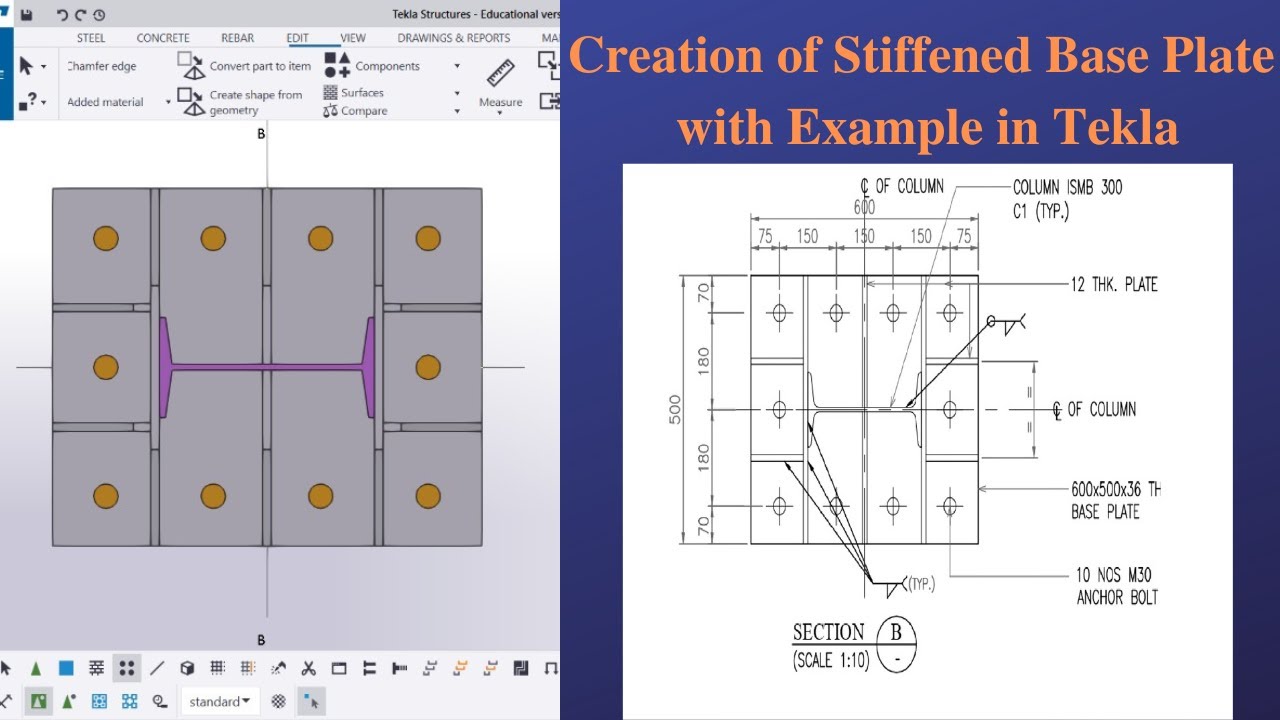This screenshot has width=1280, height=720.
Task: Click the inquire object question mark icon
Action: click(28, 100)
